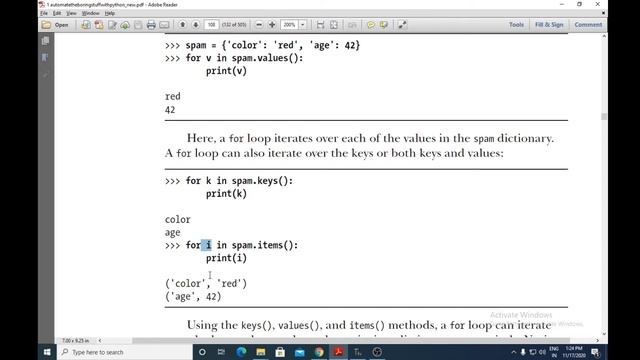
Task: Open Microsoft Store from taskbar
Action: coord(280,352)
